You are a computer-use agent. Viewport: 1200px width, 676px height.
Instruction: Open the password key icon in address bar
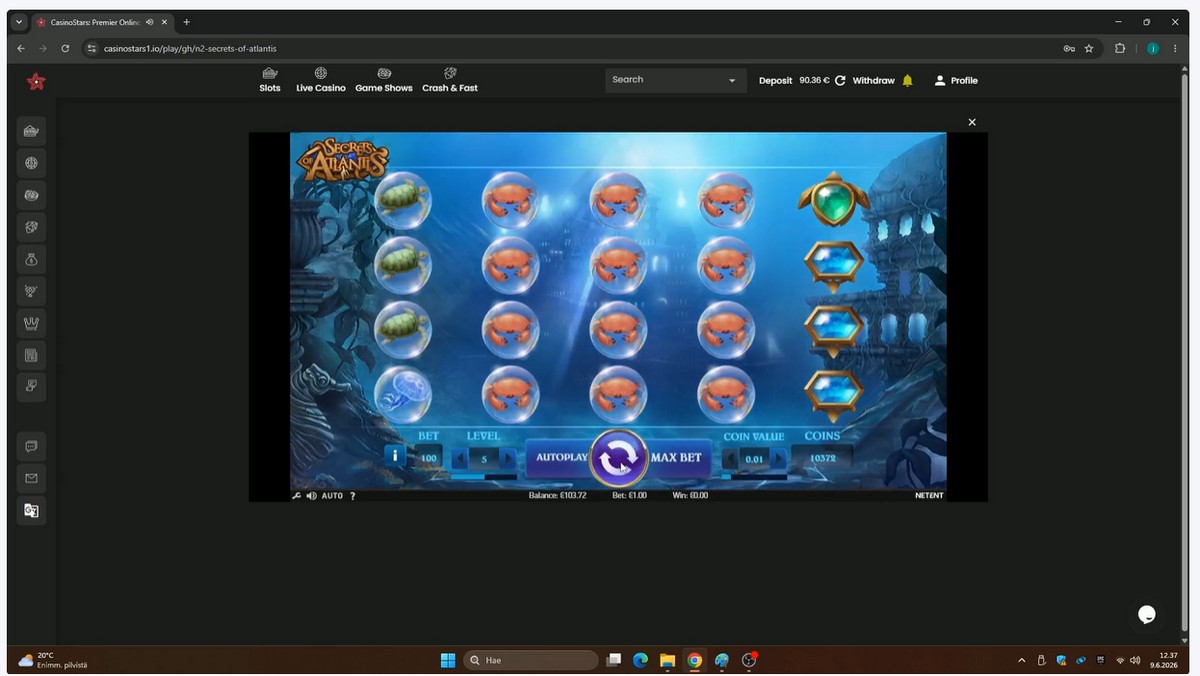pos(1069,48)
